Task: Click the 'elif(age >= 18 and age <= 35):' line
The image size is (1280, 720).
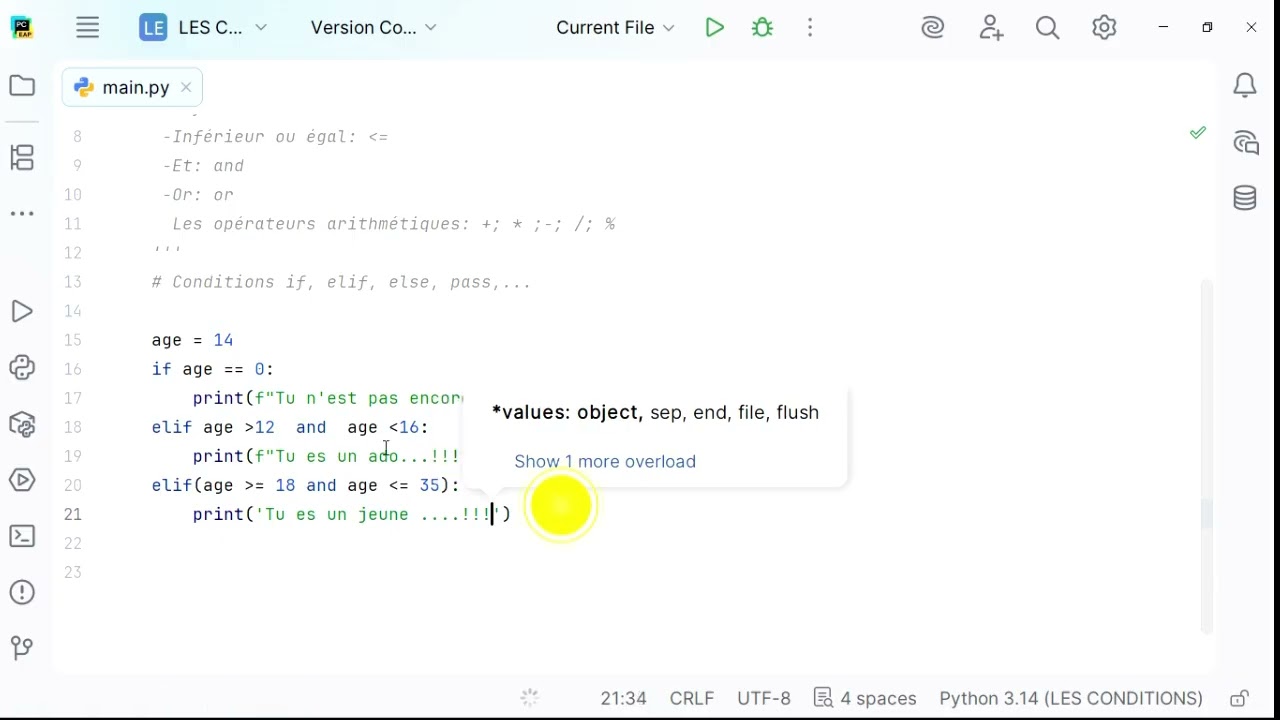Action: click(306, 485)
